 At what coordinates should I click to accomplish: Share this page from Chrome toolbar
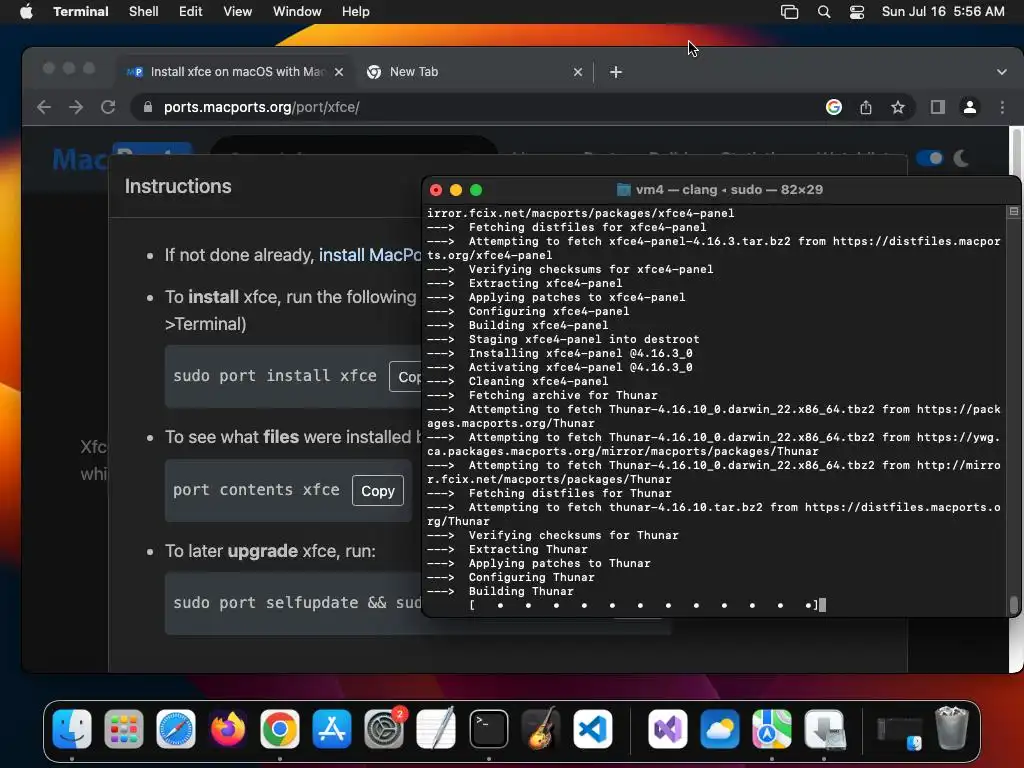tap(866, 107)
